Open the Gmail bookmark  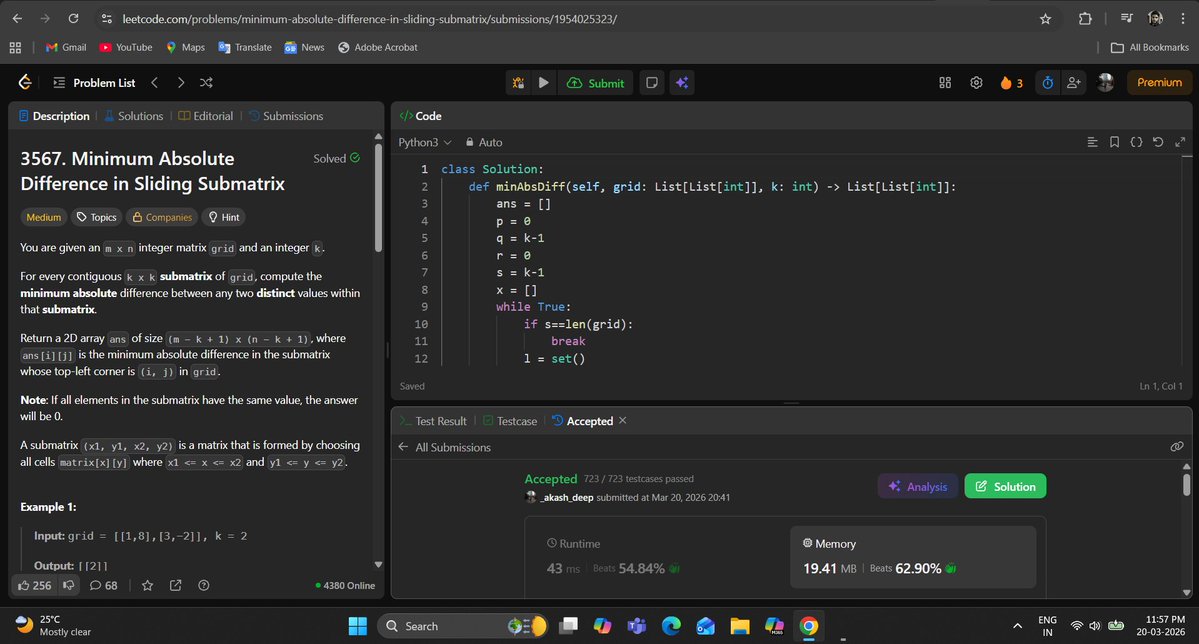(66, 47)
